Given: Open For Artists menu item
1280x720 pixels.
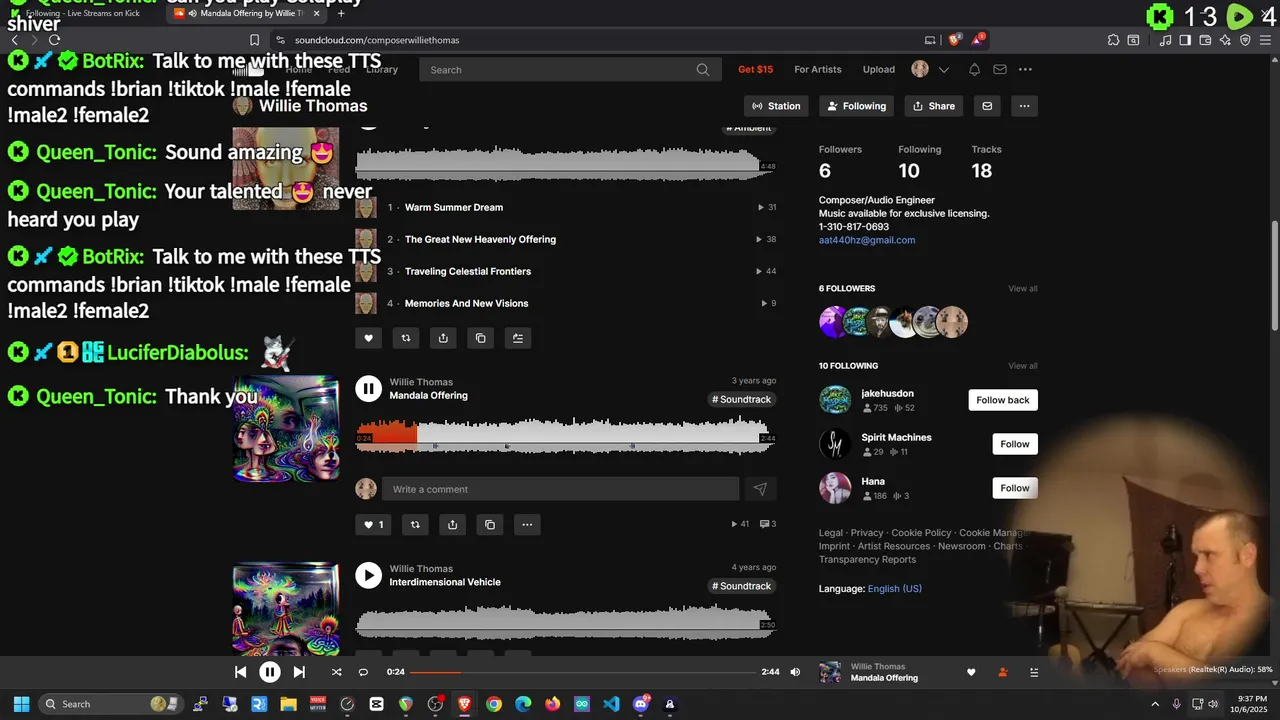Looking at the screenshot, I should [817, 69].
